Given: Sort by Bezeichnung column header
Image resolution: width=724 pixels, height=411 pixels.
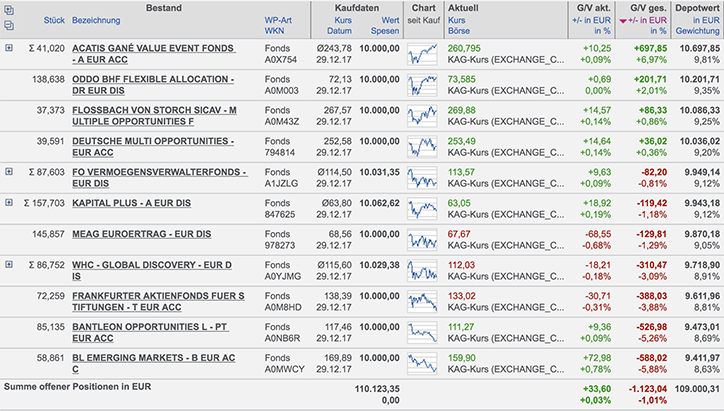Looking at the screenshot, I should click(x=96, y=20).
